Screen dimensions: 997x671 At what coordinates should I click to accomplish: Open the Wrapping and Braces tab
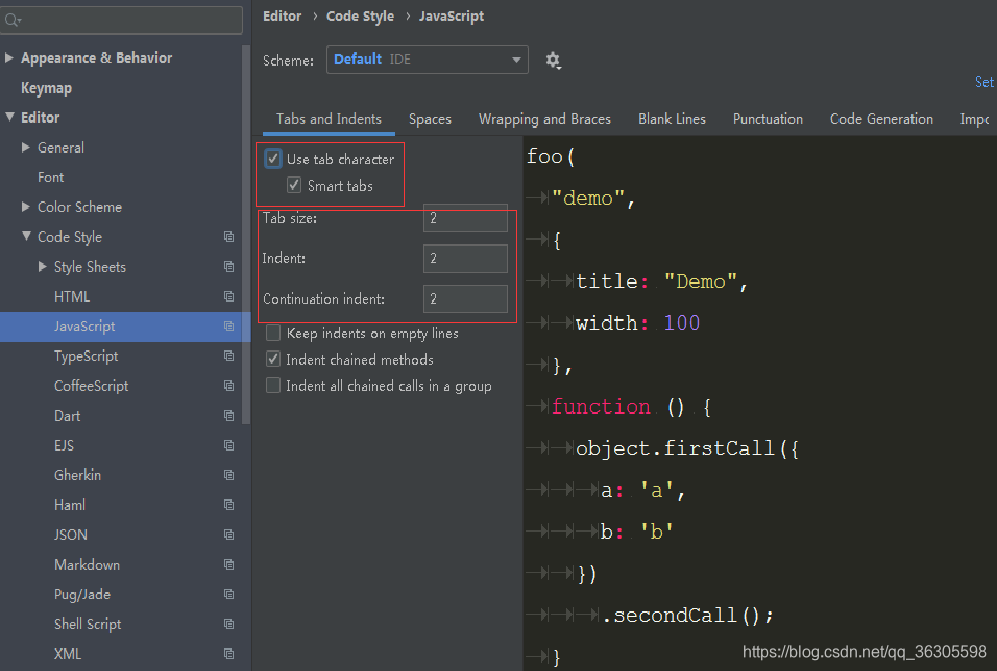[545, 119]
